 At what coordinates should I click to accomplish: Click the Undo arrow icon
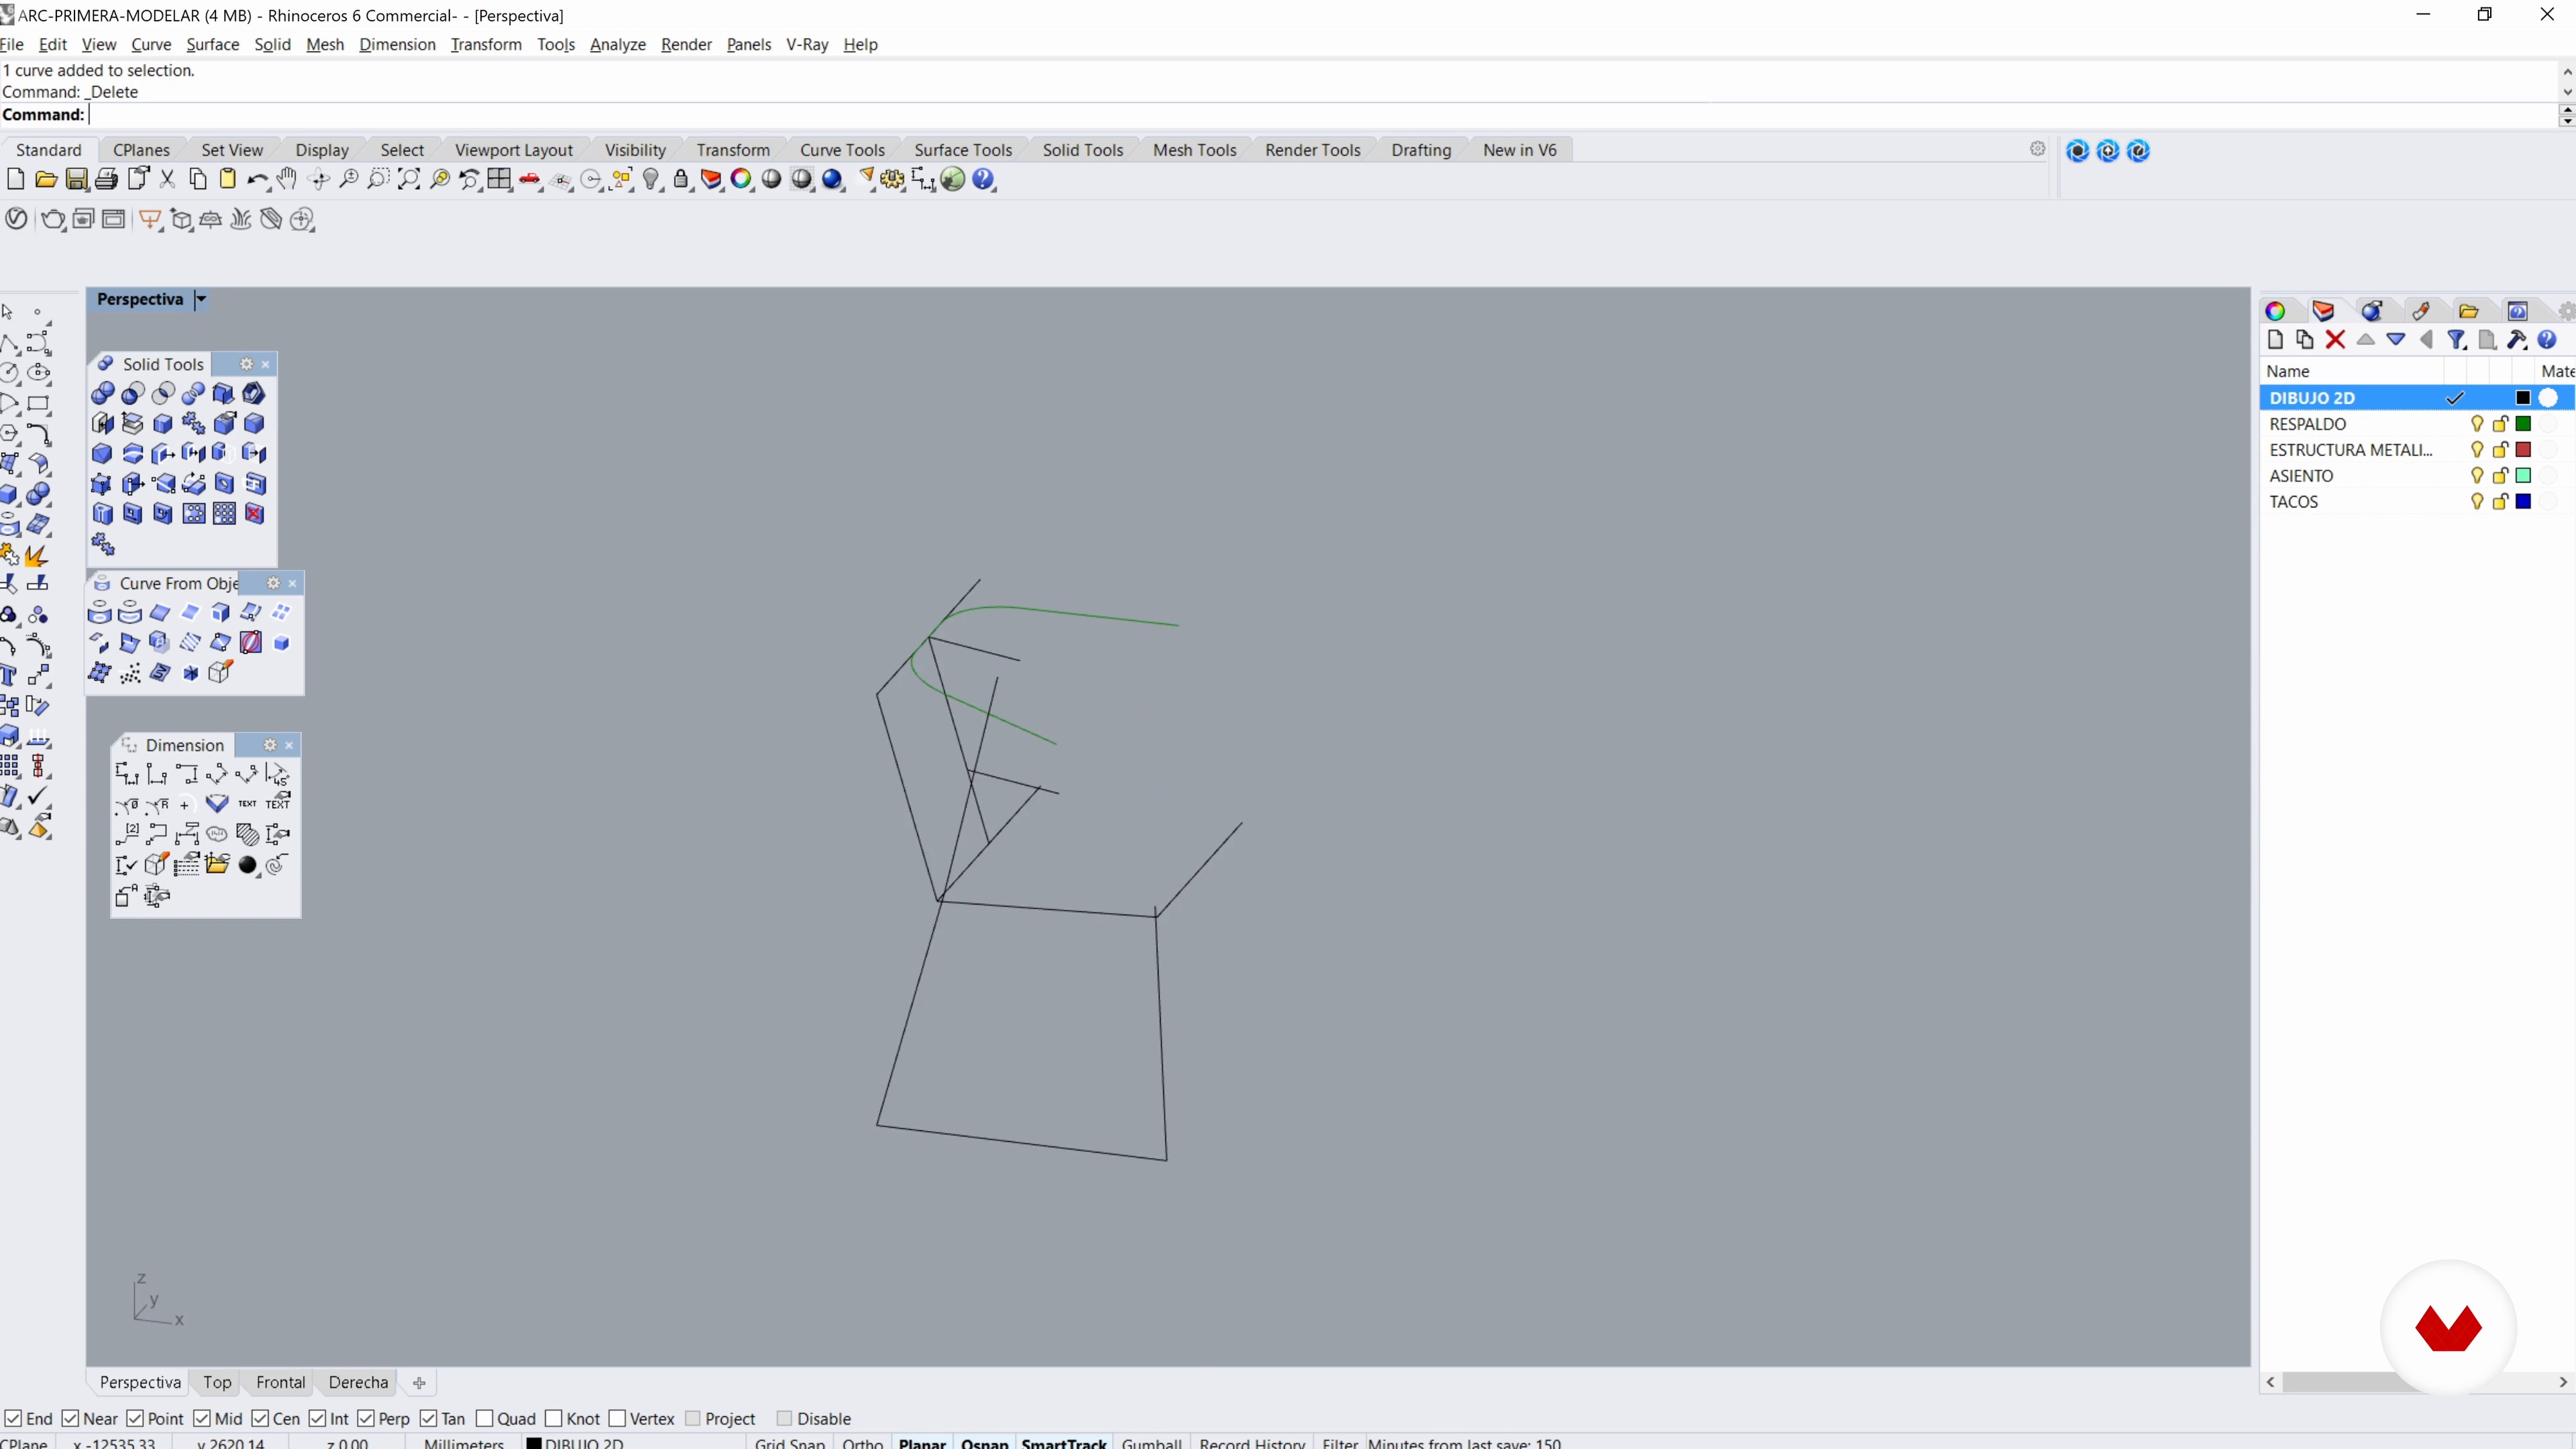click(x=257, y=179)
